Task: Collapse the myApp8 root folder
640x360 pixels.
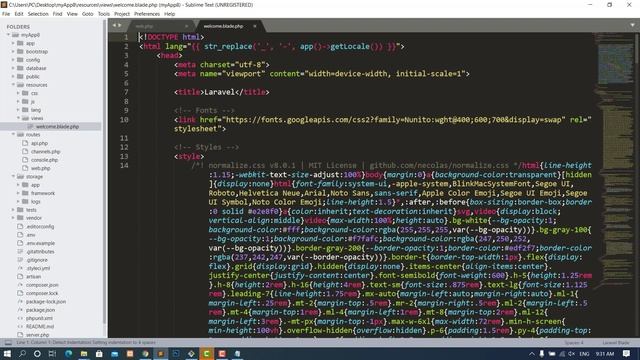Action: pos(8,35)
